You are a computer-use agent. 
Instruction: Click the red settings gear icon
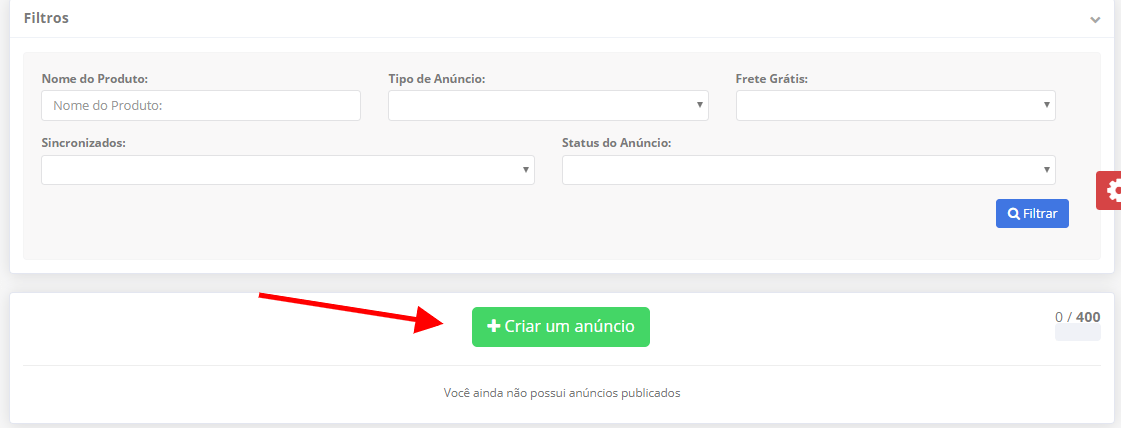[x=1111, y=191]
